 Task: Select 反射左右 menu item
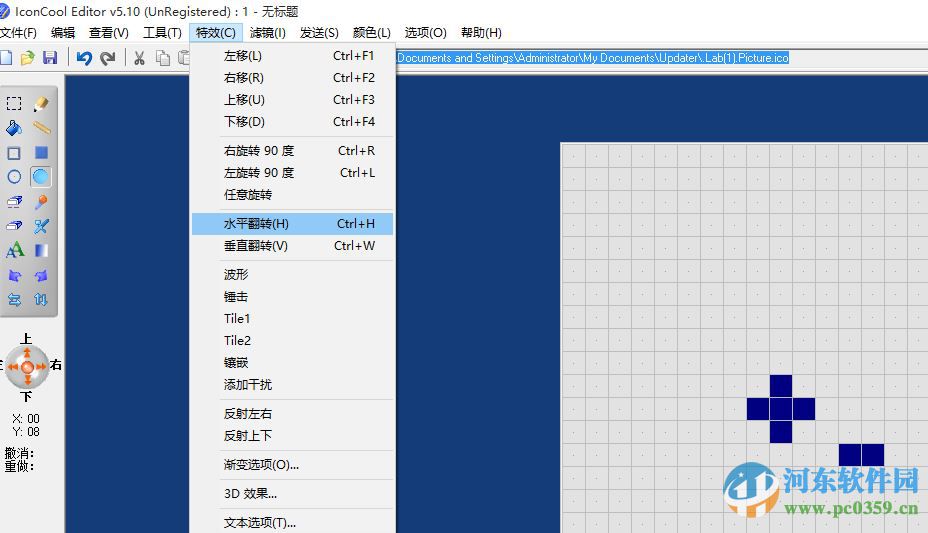pyautogui.click(x=292, y=414)
